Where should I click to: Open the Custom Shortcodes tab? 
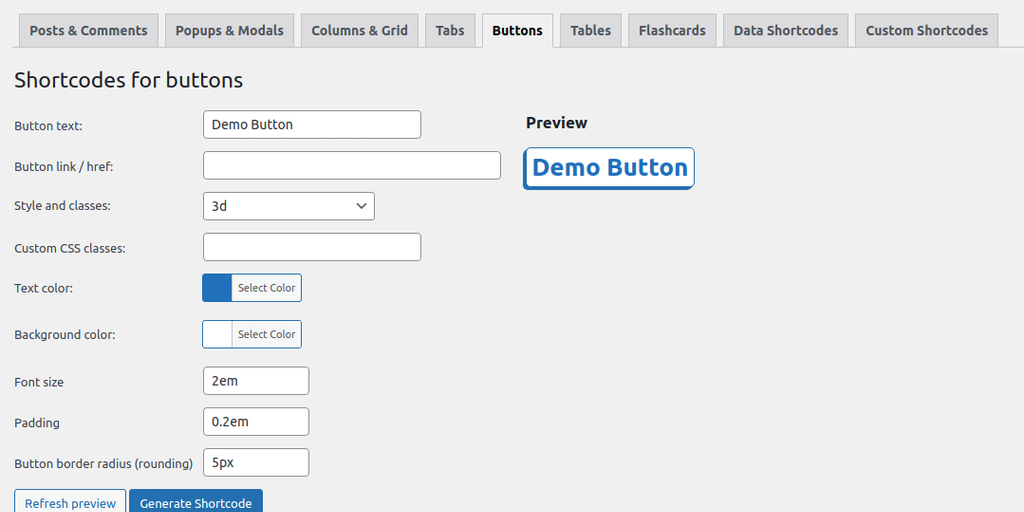(x=926, y=30)
